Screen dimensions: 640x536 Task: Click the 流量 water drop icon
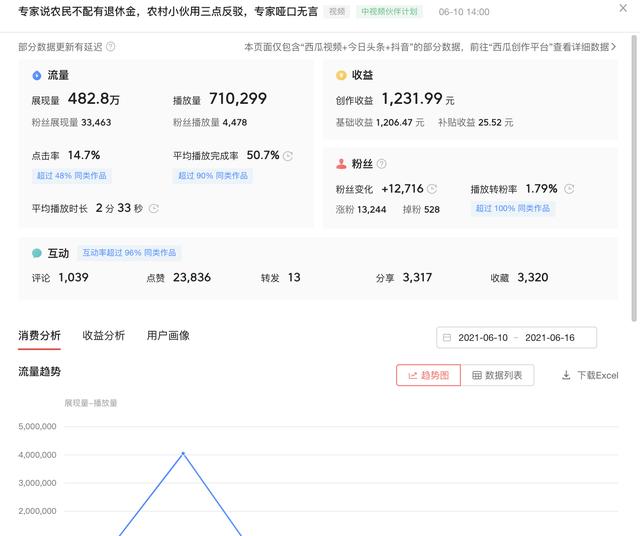[x=37, y=75]
